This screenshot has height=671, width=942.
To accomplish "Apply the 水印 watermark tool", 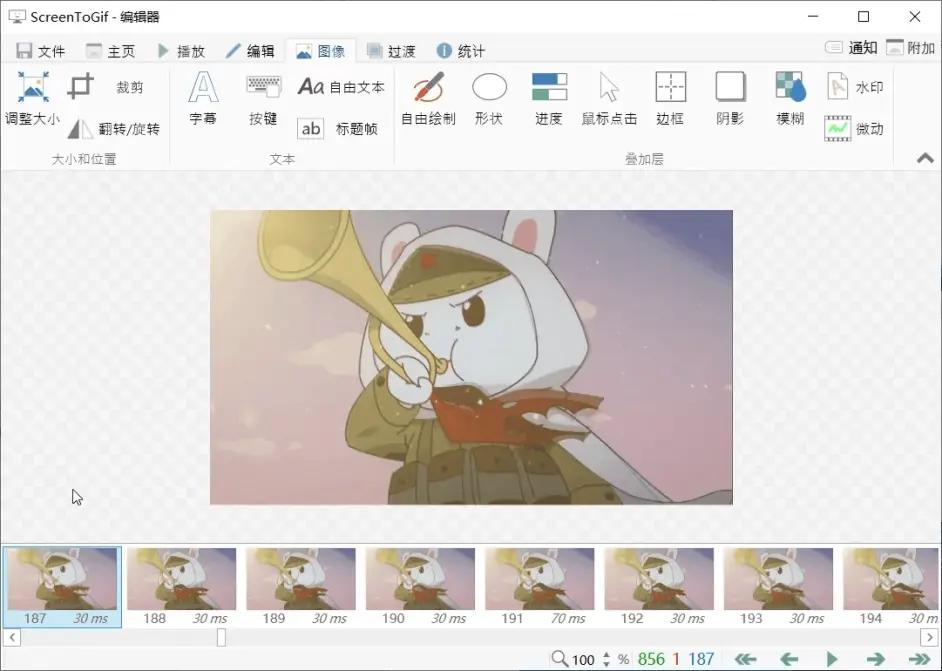I will coord(855,88).
